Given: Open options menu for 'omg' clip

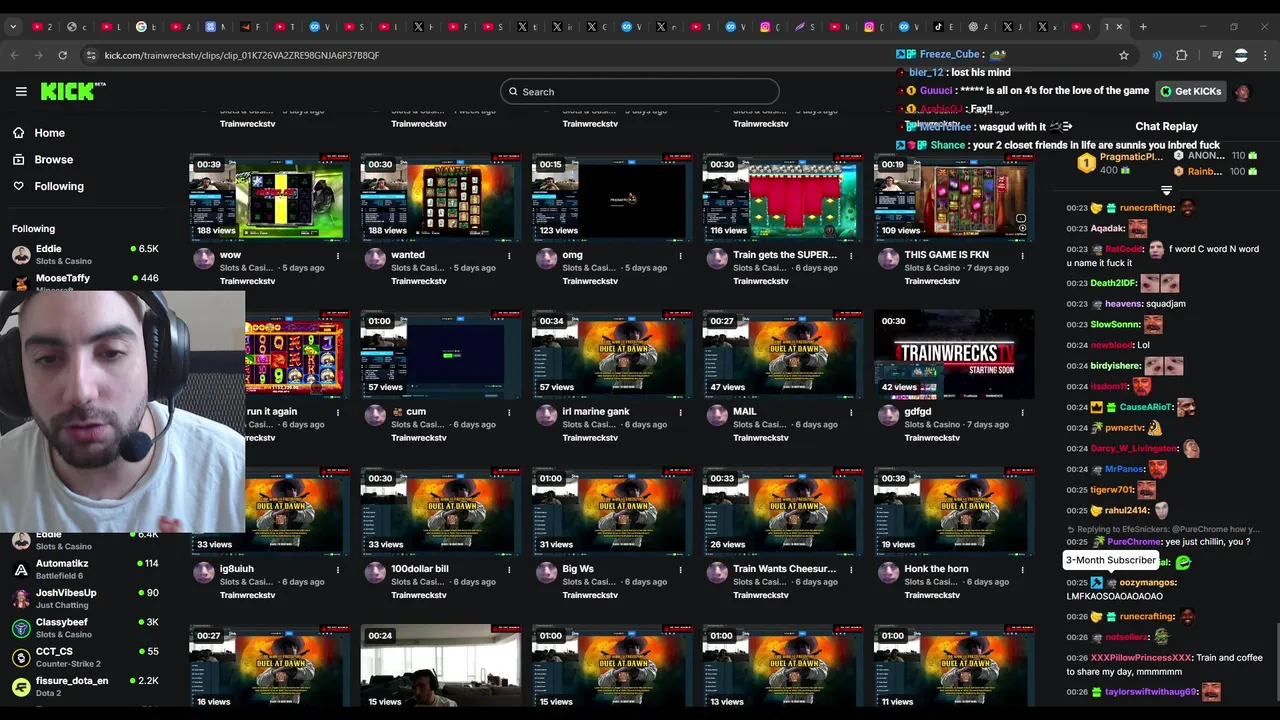Looking at the screenshot, I should point(680,256).
